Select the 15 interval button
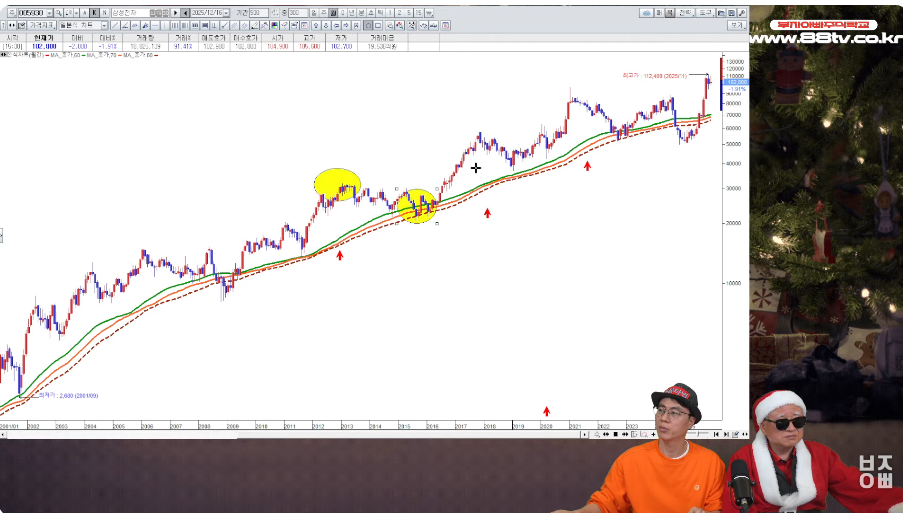 [419, 13]
